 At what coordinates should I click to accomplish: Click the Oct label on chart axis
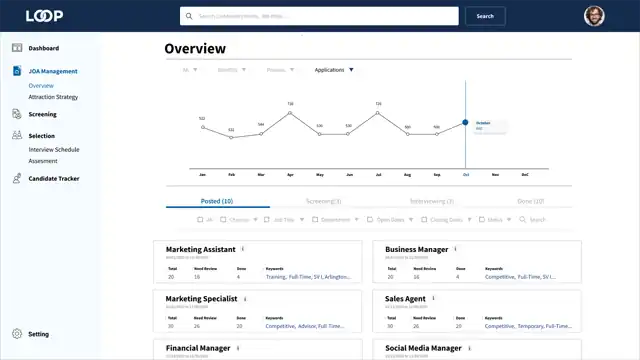pos(466,175)
